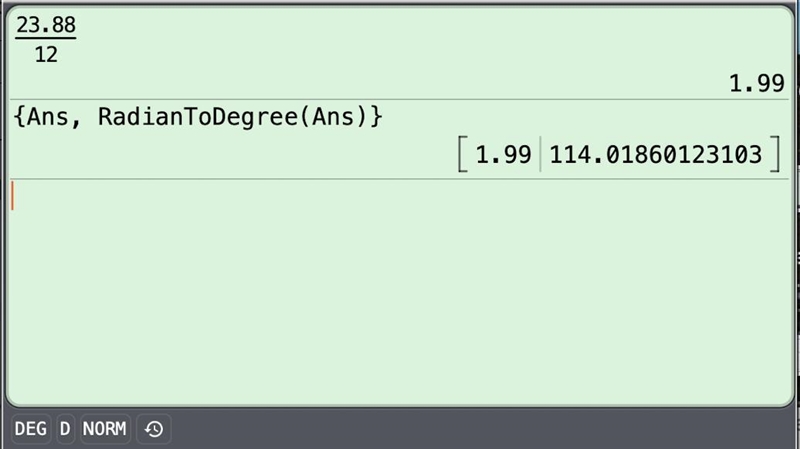This screenshot has width=800, height=449.
Task: Click the right bracket of the result vector
Action: (x=775, y=154)
